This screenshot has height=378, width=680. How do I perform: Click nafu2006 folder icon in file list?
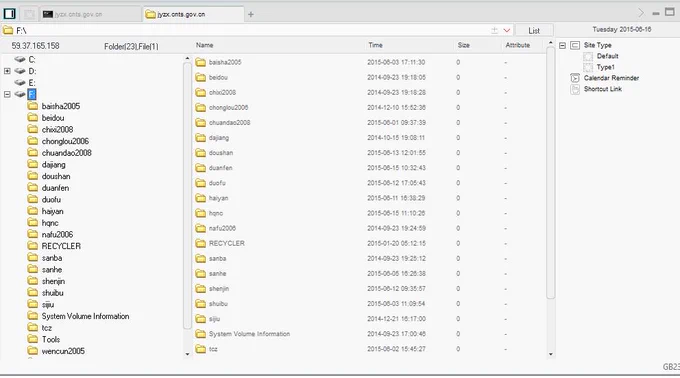pyautogui.click(x=200, y=228)
